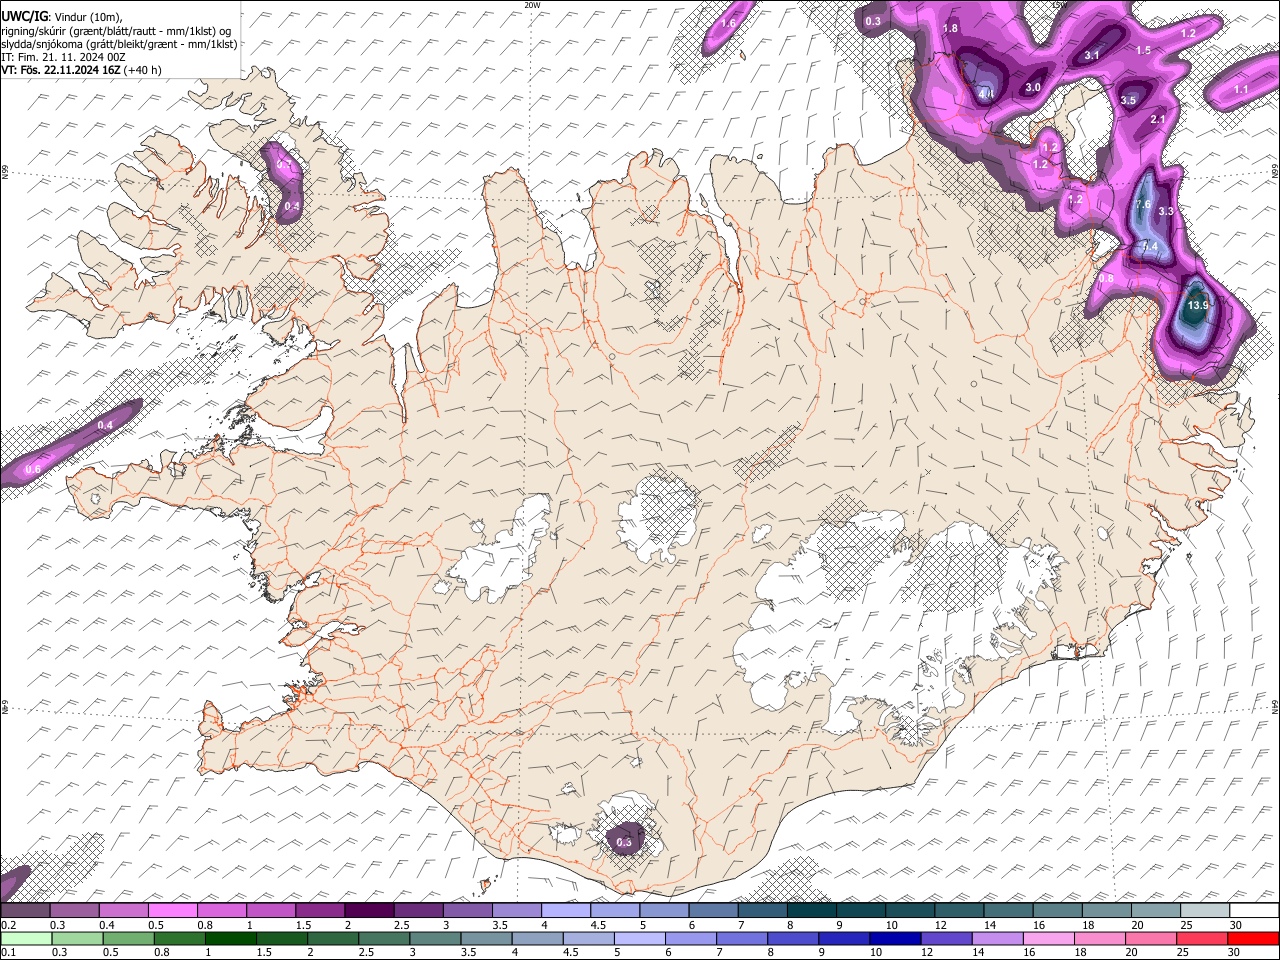Screen dimensions: 1280x960
Task: Click the 1.6 value at the top of the map
Action: point(728,22)
